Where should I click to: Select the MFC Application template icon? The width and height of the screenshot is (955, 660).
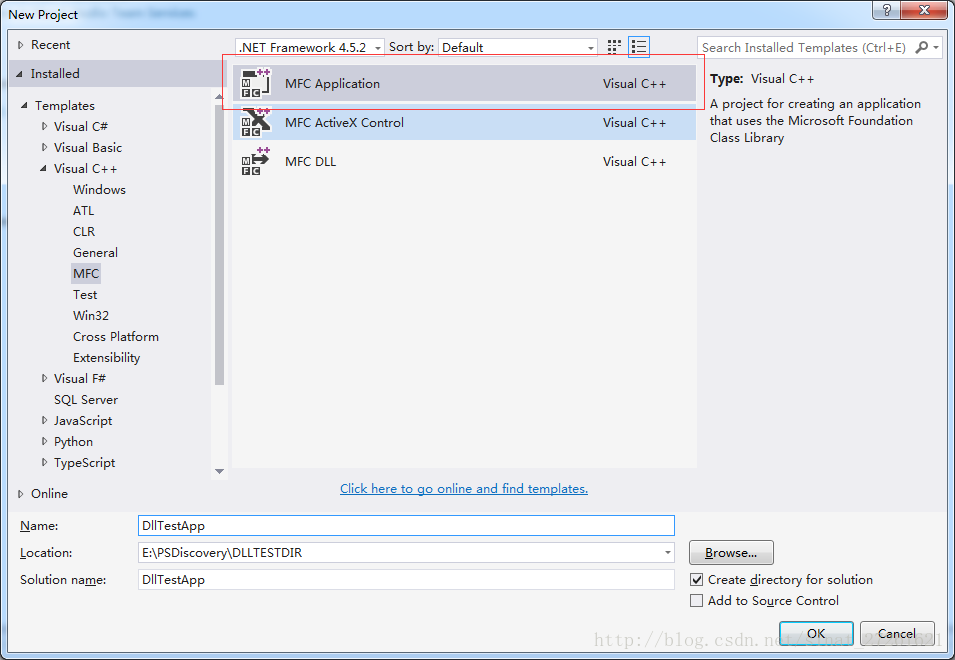coord(256,83)
